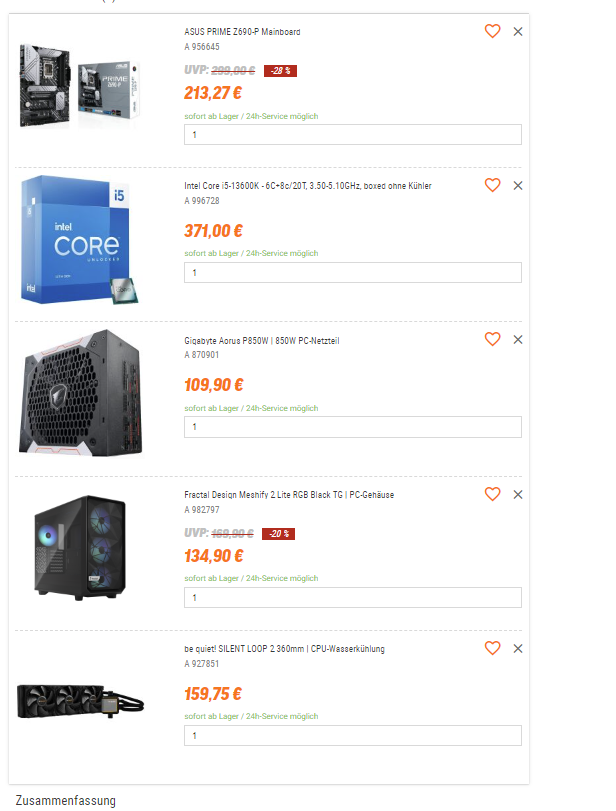
Task: Add ASUS PRIME Z690-P Mainboard to wishlist
Action: click(x=492, y=31)
